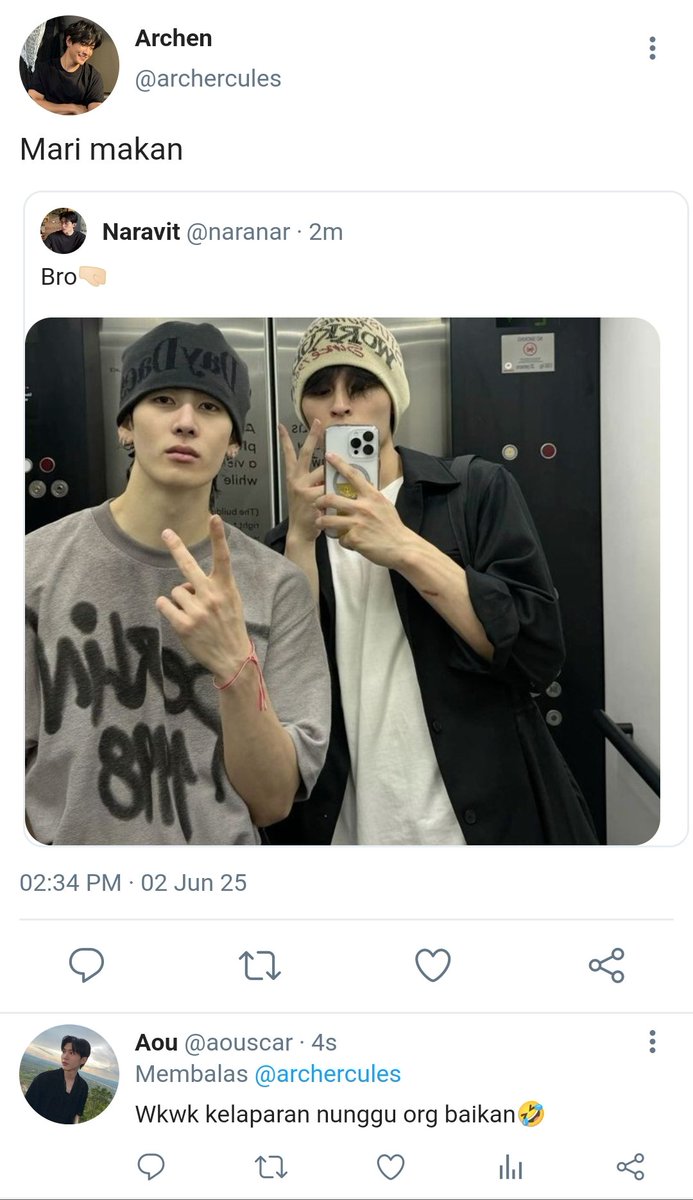This screenshot has width=693, height=1200.
Task: Like the main tweet with the heart icon
Action: [x=433, y=965]
